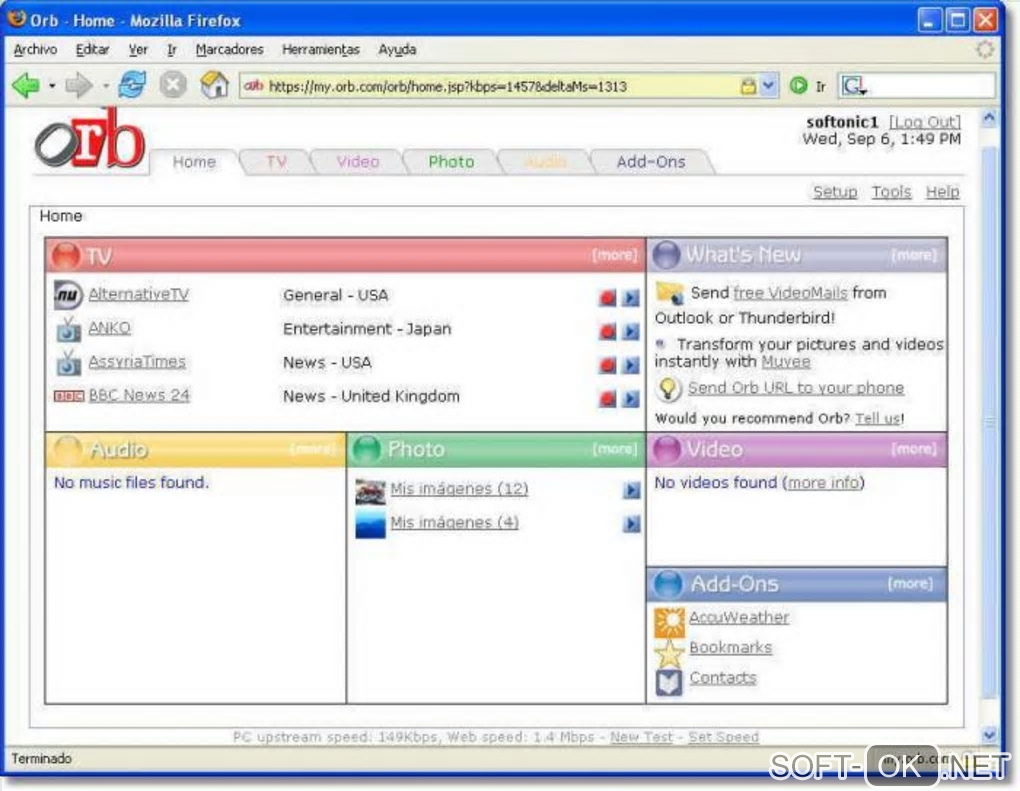
Task: Click the Orb logo
Action: 90,140
